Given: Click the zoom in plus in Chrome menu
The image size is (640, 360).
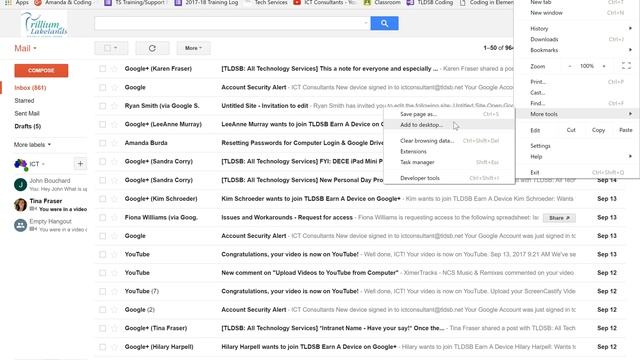Looking at the screenshot, I should coord(604,66).
